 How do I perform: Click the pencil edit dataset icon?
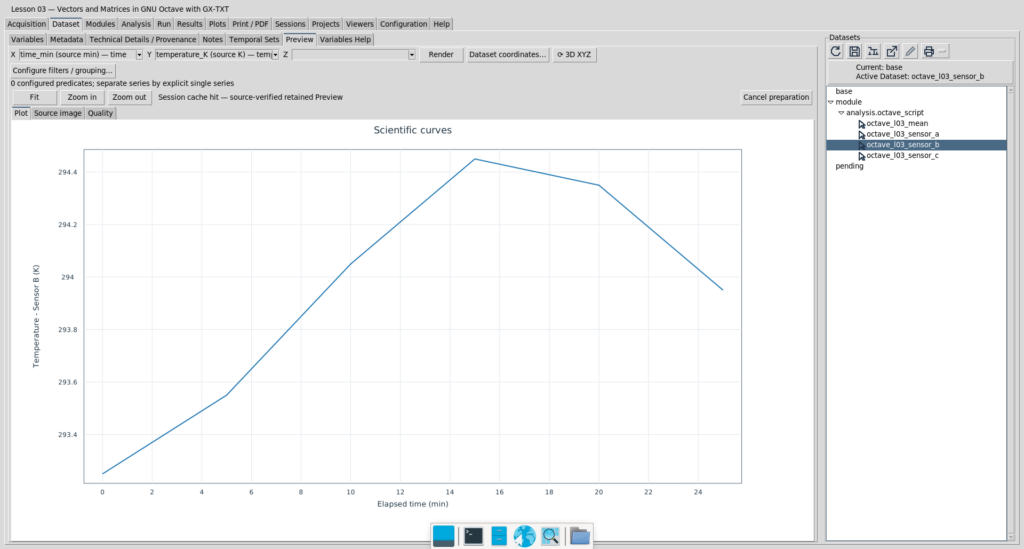(x=910, y=52)
